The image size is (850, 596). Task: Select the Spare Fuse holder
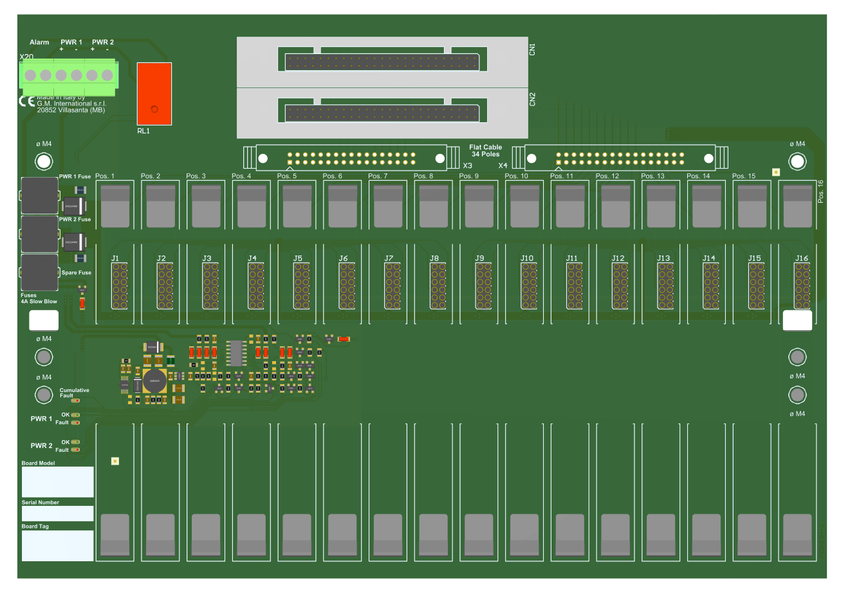pos(40,271)
